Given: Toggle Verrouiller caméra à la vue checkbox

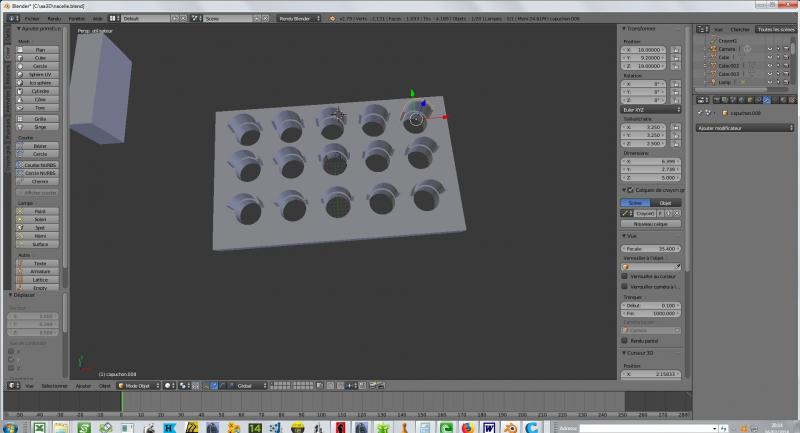Looking at the screenshot, I should pos(626,286).
